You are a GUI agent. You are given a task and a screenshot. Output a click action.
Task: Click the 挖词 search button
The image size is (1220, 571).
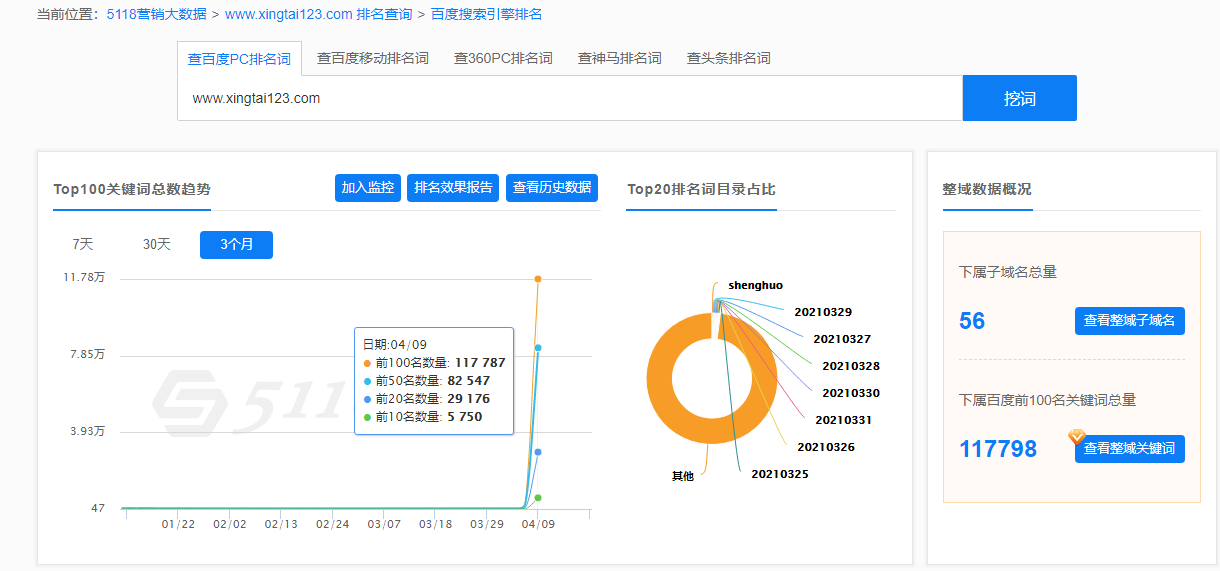click(1020, 98)
